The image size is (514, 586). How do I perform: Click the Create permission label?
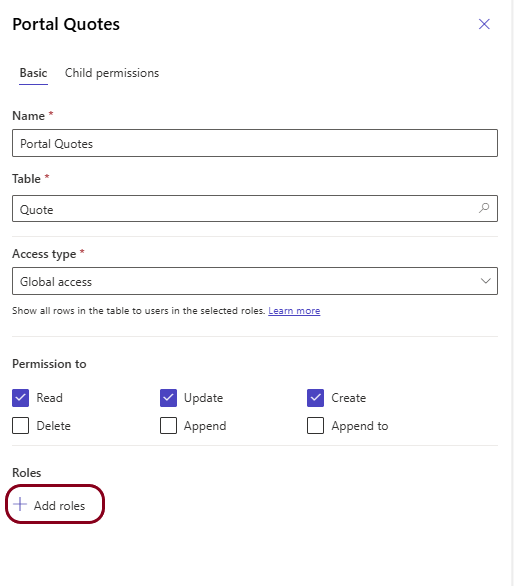pyautogui.click(x=348, y=398)
